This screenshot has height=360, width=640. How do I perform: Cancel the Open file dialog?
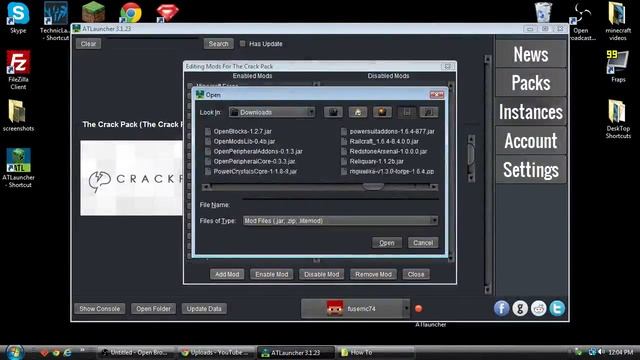[x=423, y=243]
